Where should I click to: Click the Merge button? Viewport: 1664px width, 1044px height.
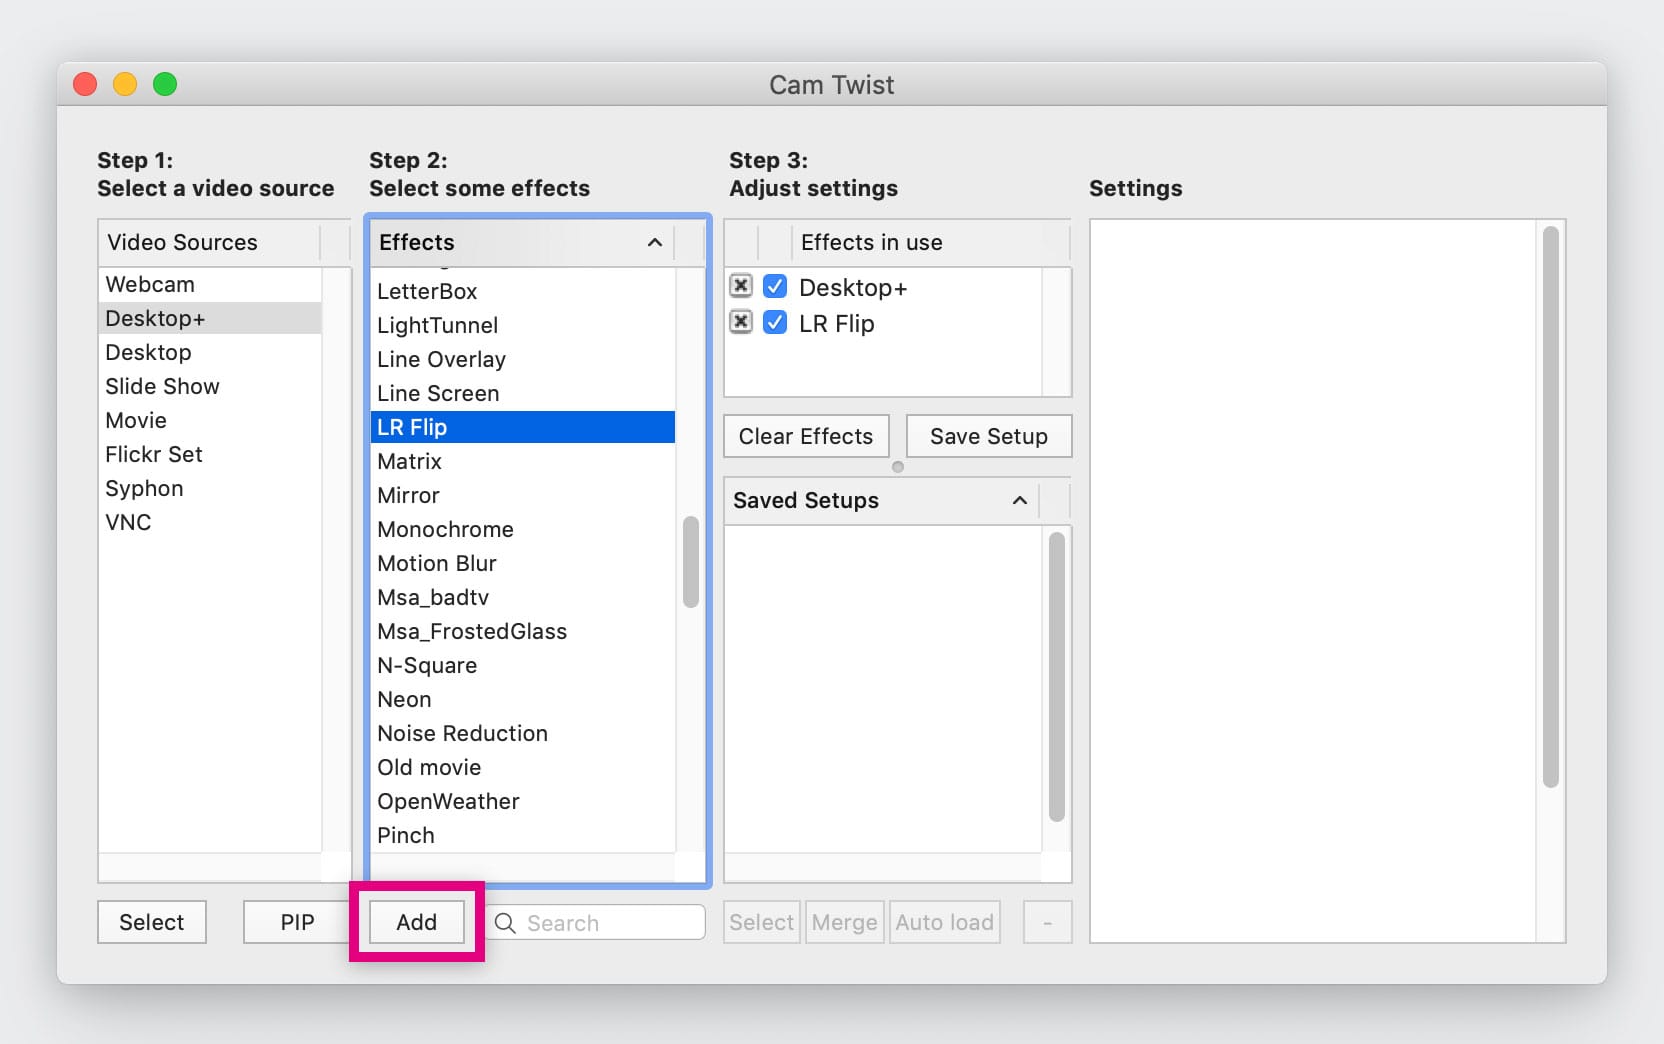tap(845, 922)
